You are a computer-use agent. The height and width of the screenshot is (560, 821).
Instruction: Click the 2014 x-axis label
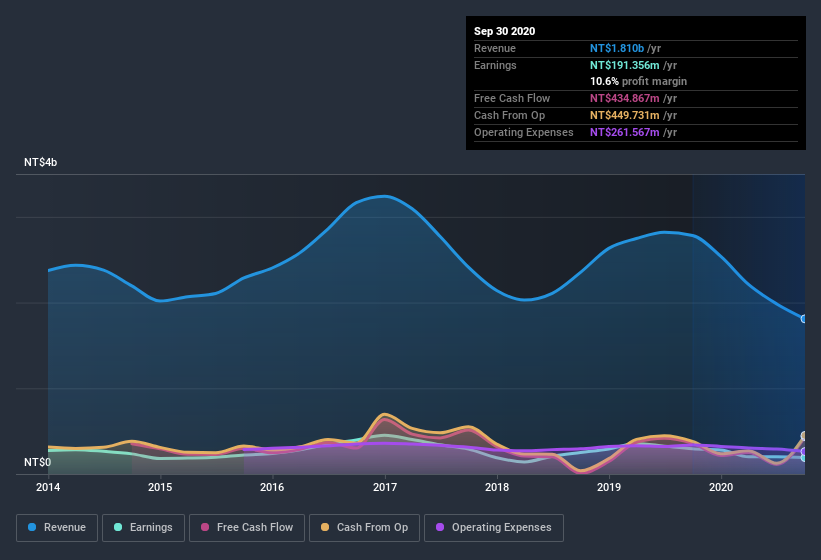48,487
